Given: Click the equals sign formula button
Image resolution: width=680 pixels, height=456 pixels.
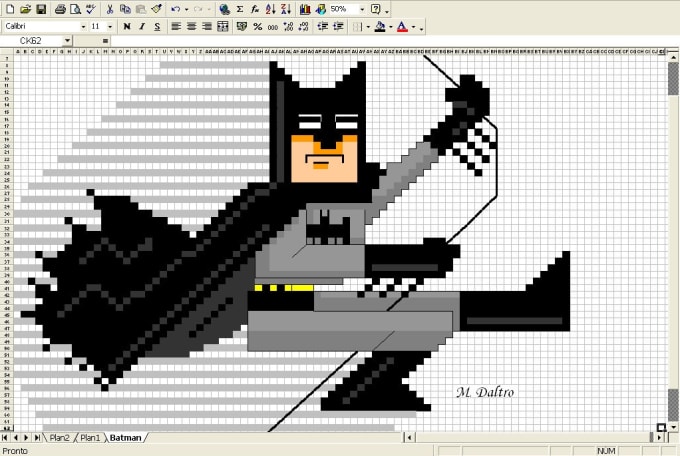Looking at the screenshot, I should 105,41.
